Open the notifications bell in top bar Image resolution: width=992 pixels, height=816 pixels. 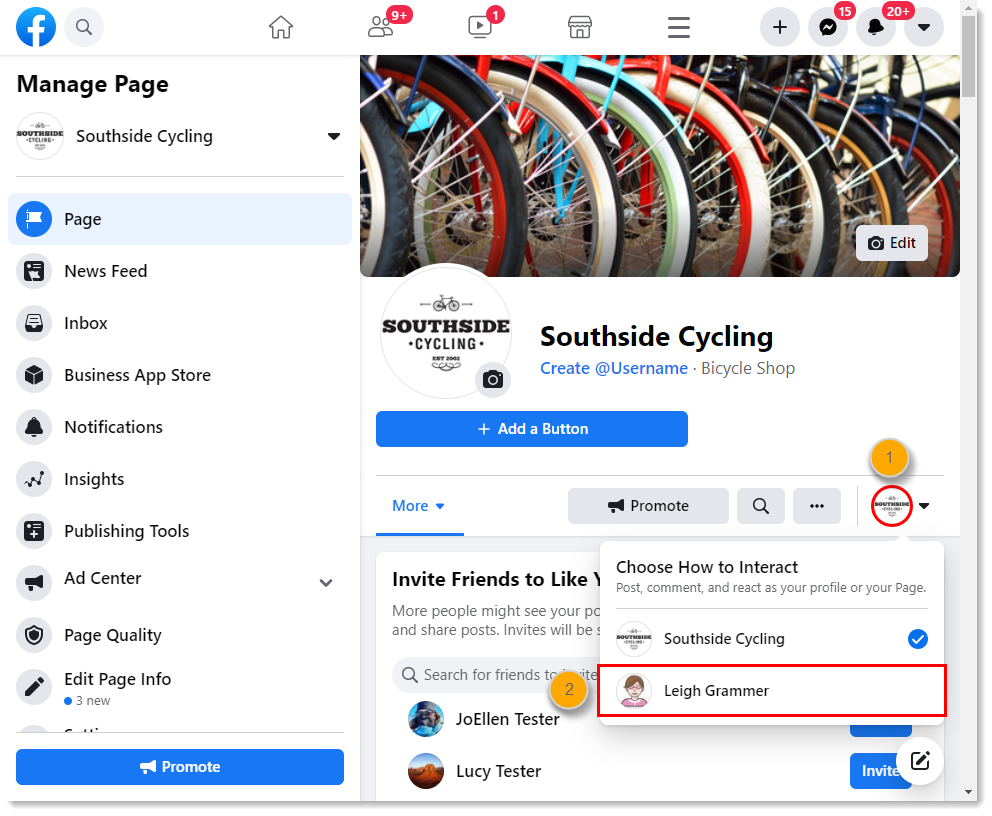click(876, 27)
